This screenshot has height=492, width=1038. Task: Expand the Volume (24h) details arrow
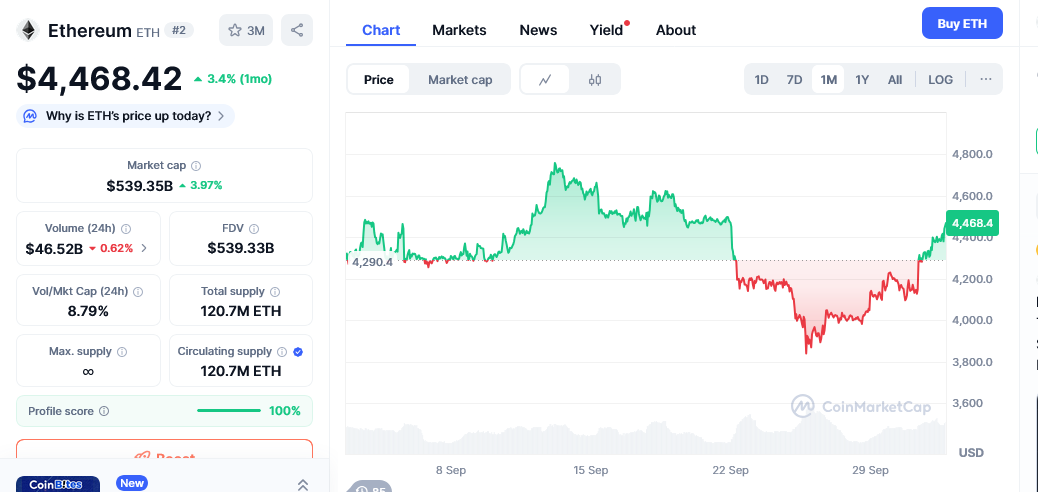pos(144,248)
